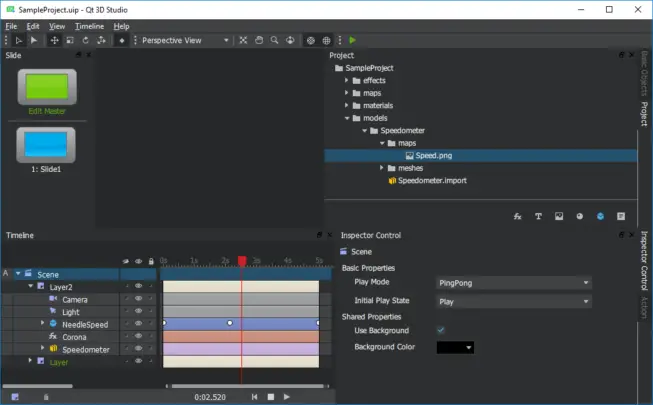
Task: Hide Corona effect via its eye icon
Action: 138,336
